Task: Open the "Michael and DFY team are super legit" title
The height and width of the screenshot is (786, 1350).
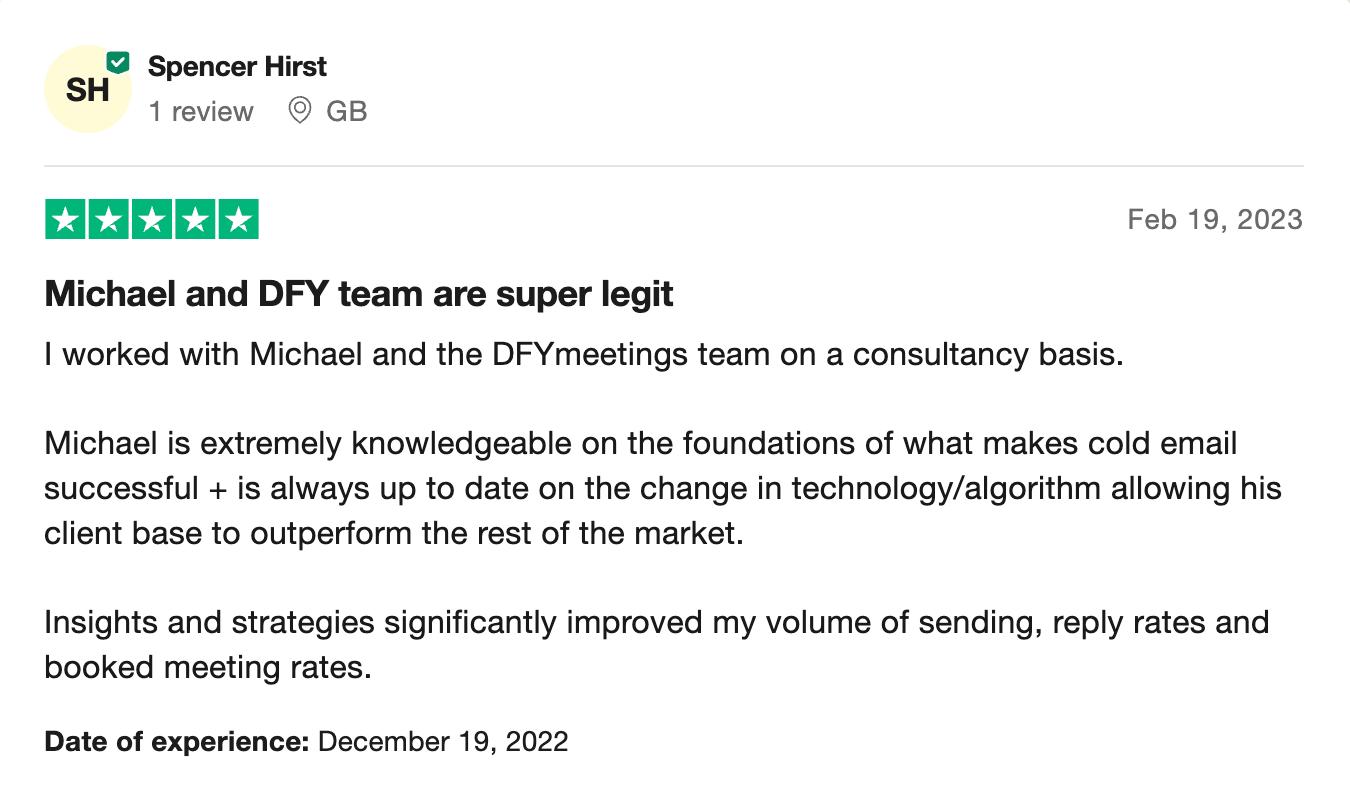Action: tap(359, 295)
